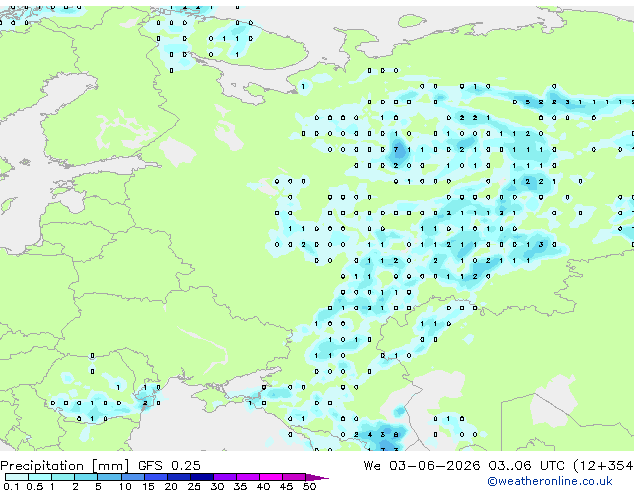Click the '03..06 UTC' time text
634x490 pixels.
(526, 466)
